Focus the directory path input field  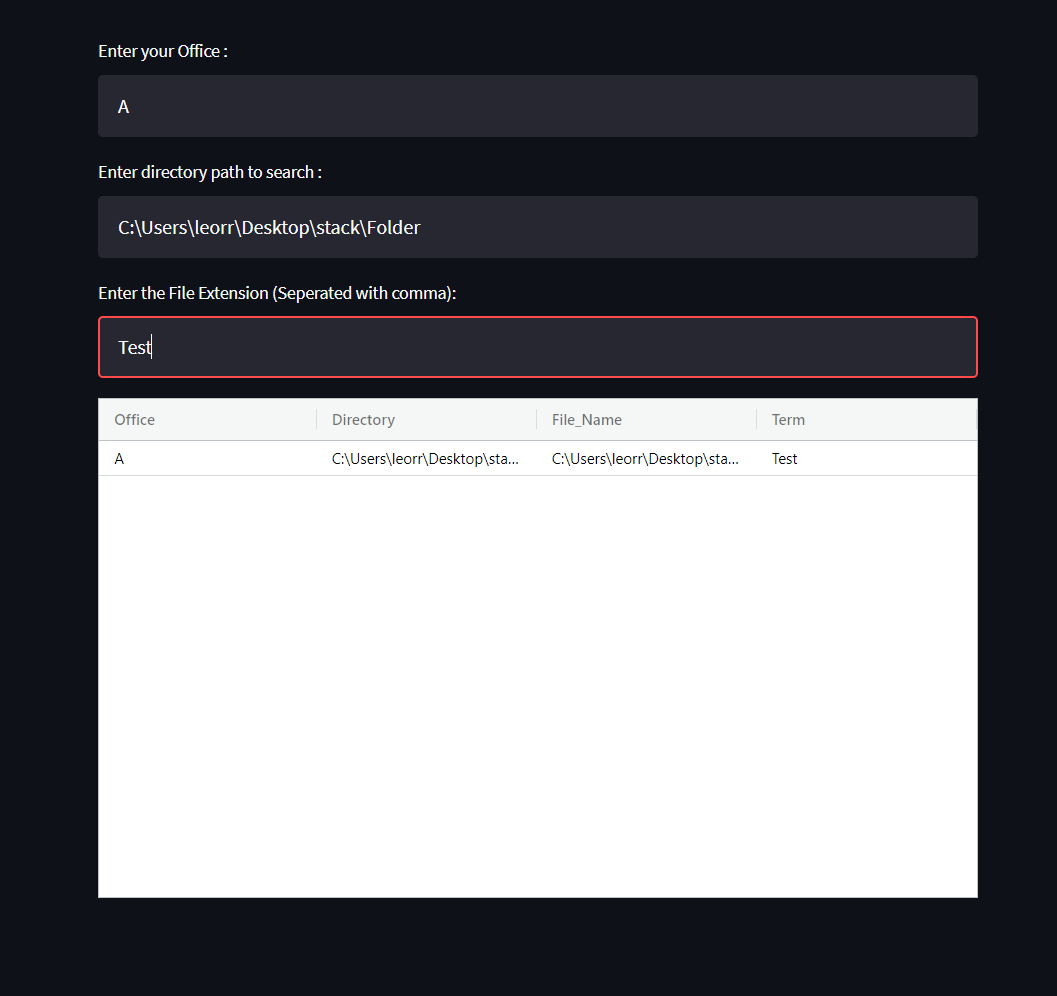pyautogui.click(x=537, y=227)
